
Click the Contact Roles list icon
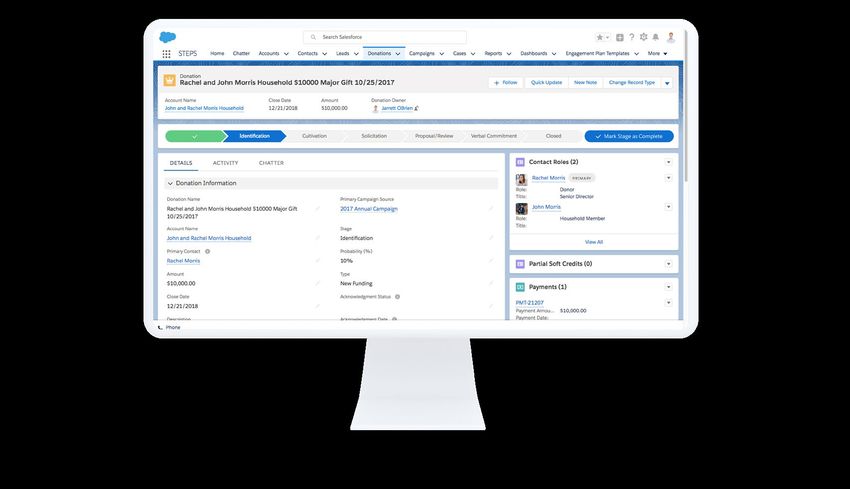[520, 162]
